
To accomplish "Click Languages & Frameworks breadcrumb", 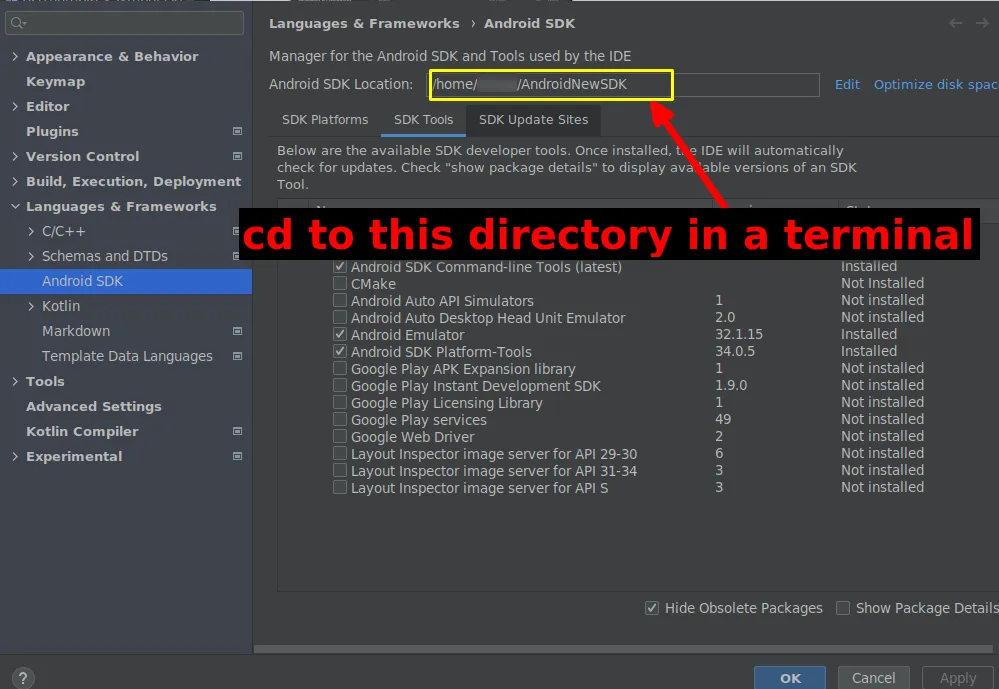I will point(364,24).
